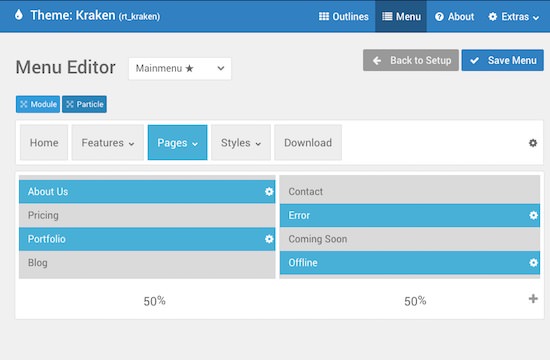Viewport: 550px width, 360px height.
Task: Open the About tab
Action: (454, 16)
